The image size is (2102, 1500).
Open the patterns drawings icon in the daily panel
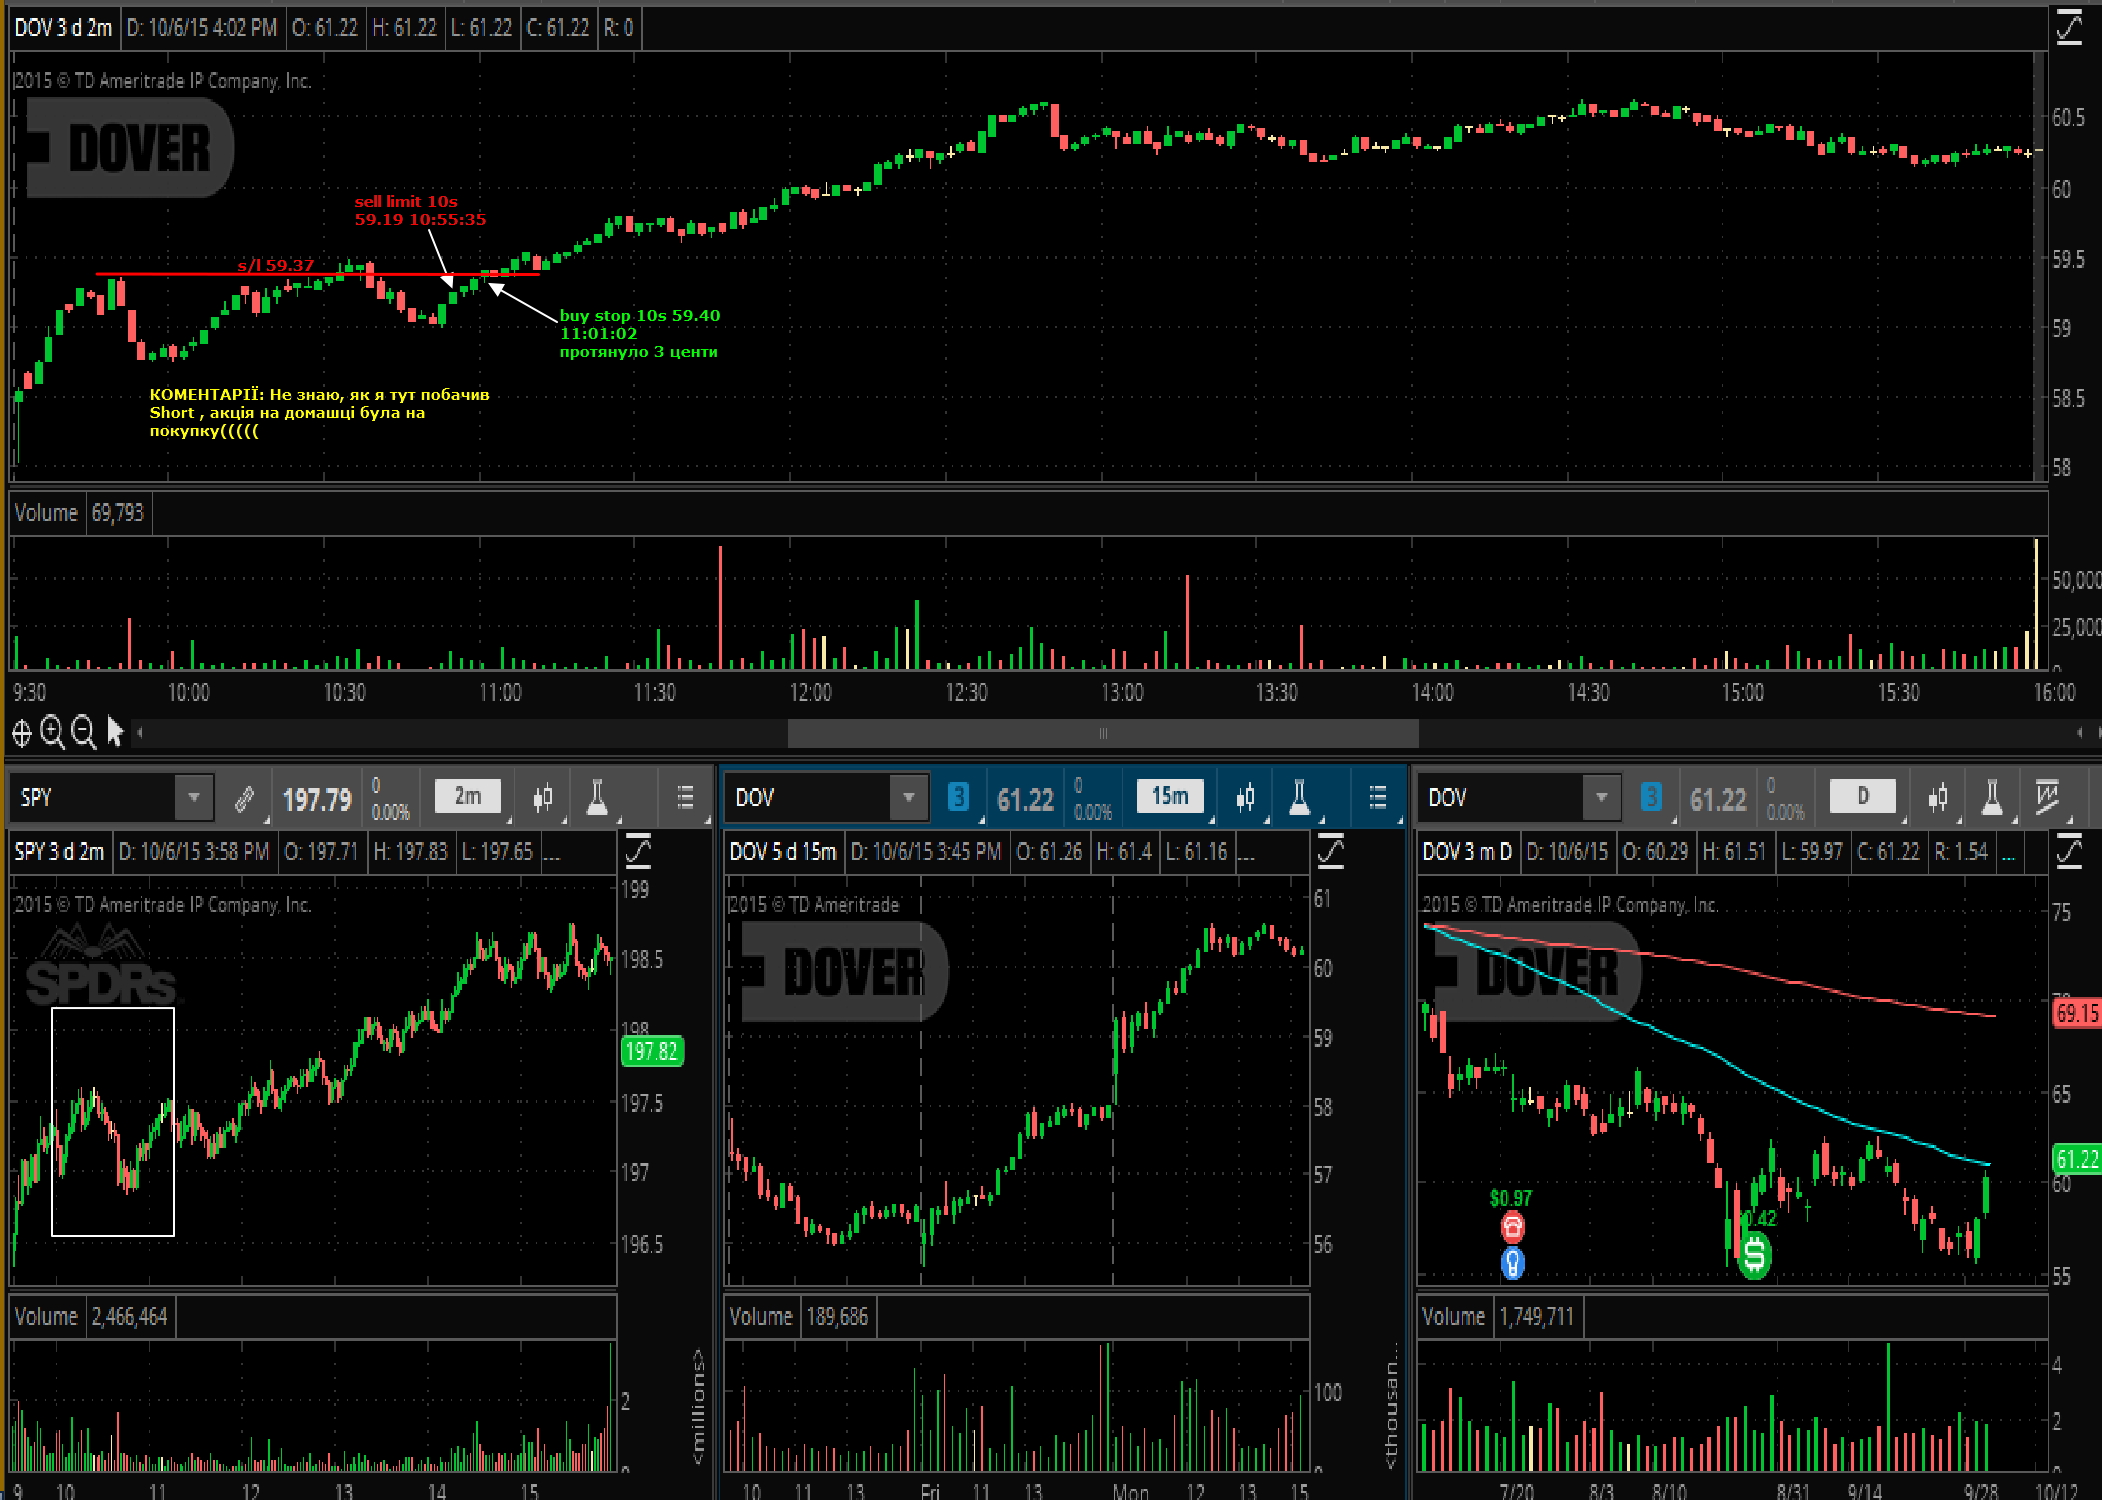coord(2048,797)
